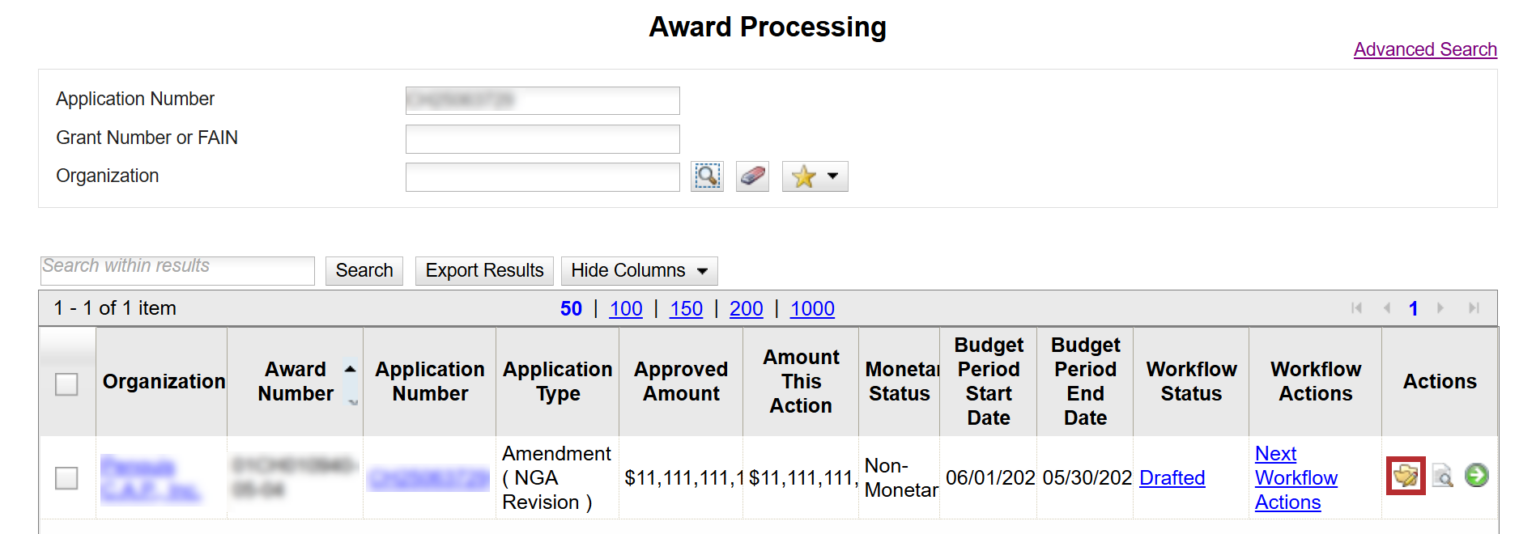The height and width of the screenshot is (534, 1536).
Task: Sort by Award Number column
Action: (296, 382)
